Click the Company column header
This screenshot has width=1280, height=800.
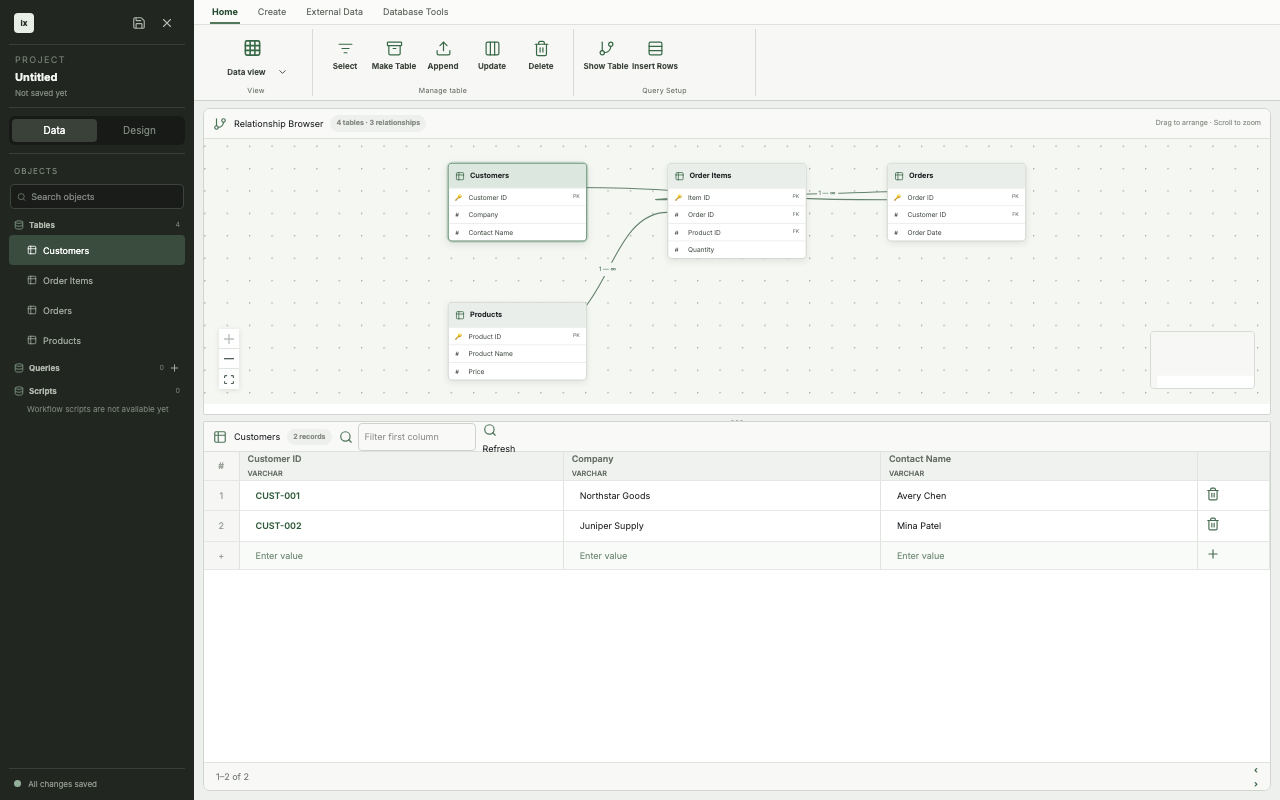pyautogui.click(x=722, y=466)
